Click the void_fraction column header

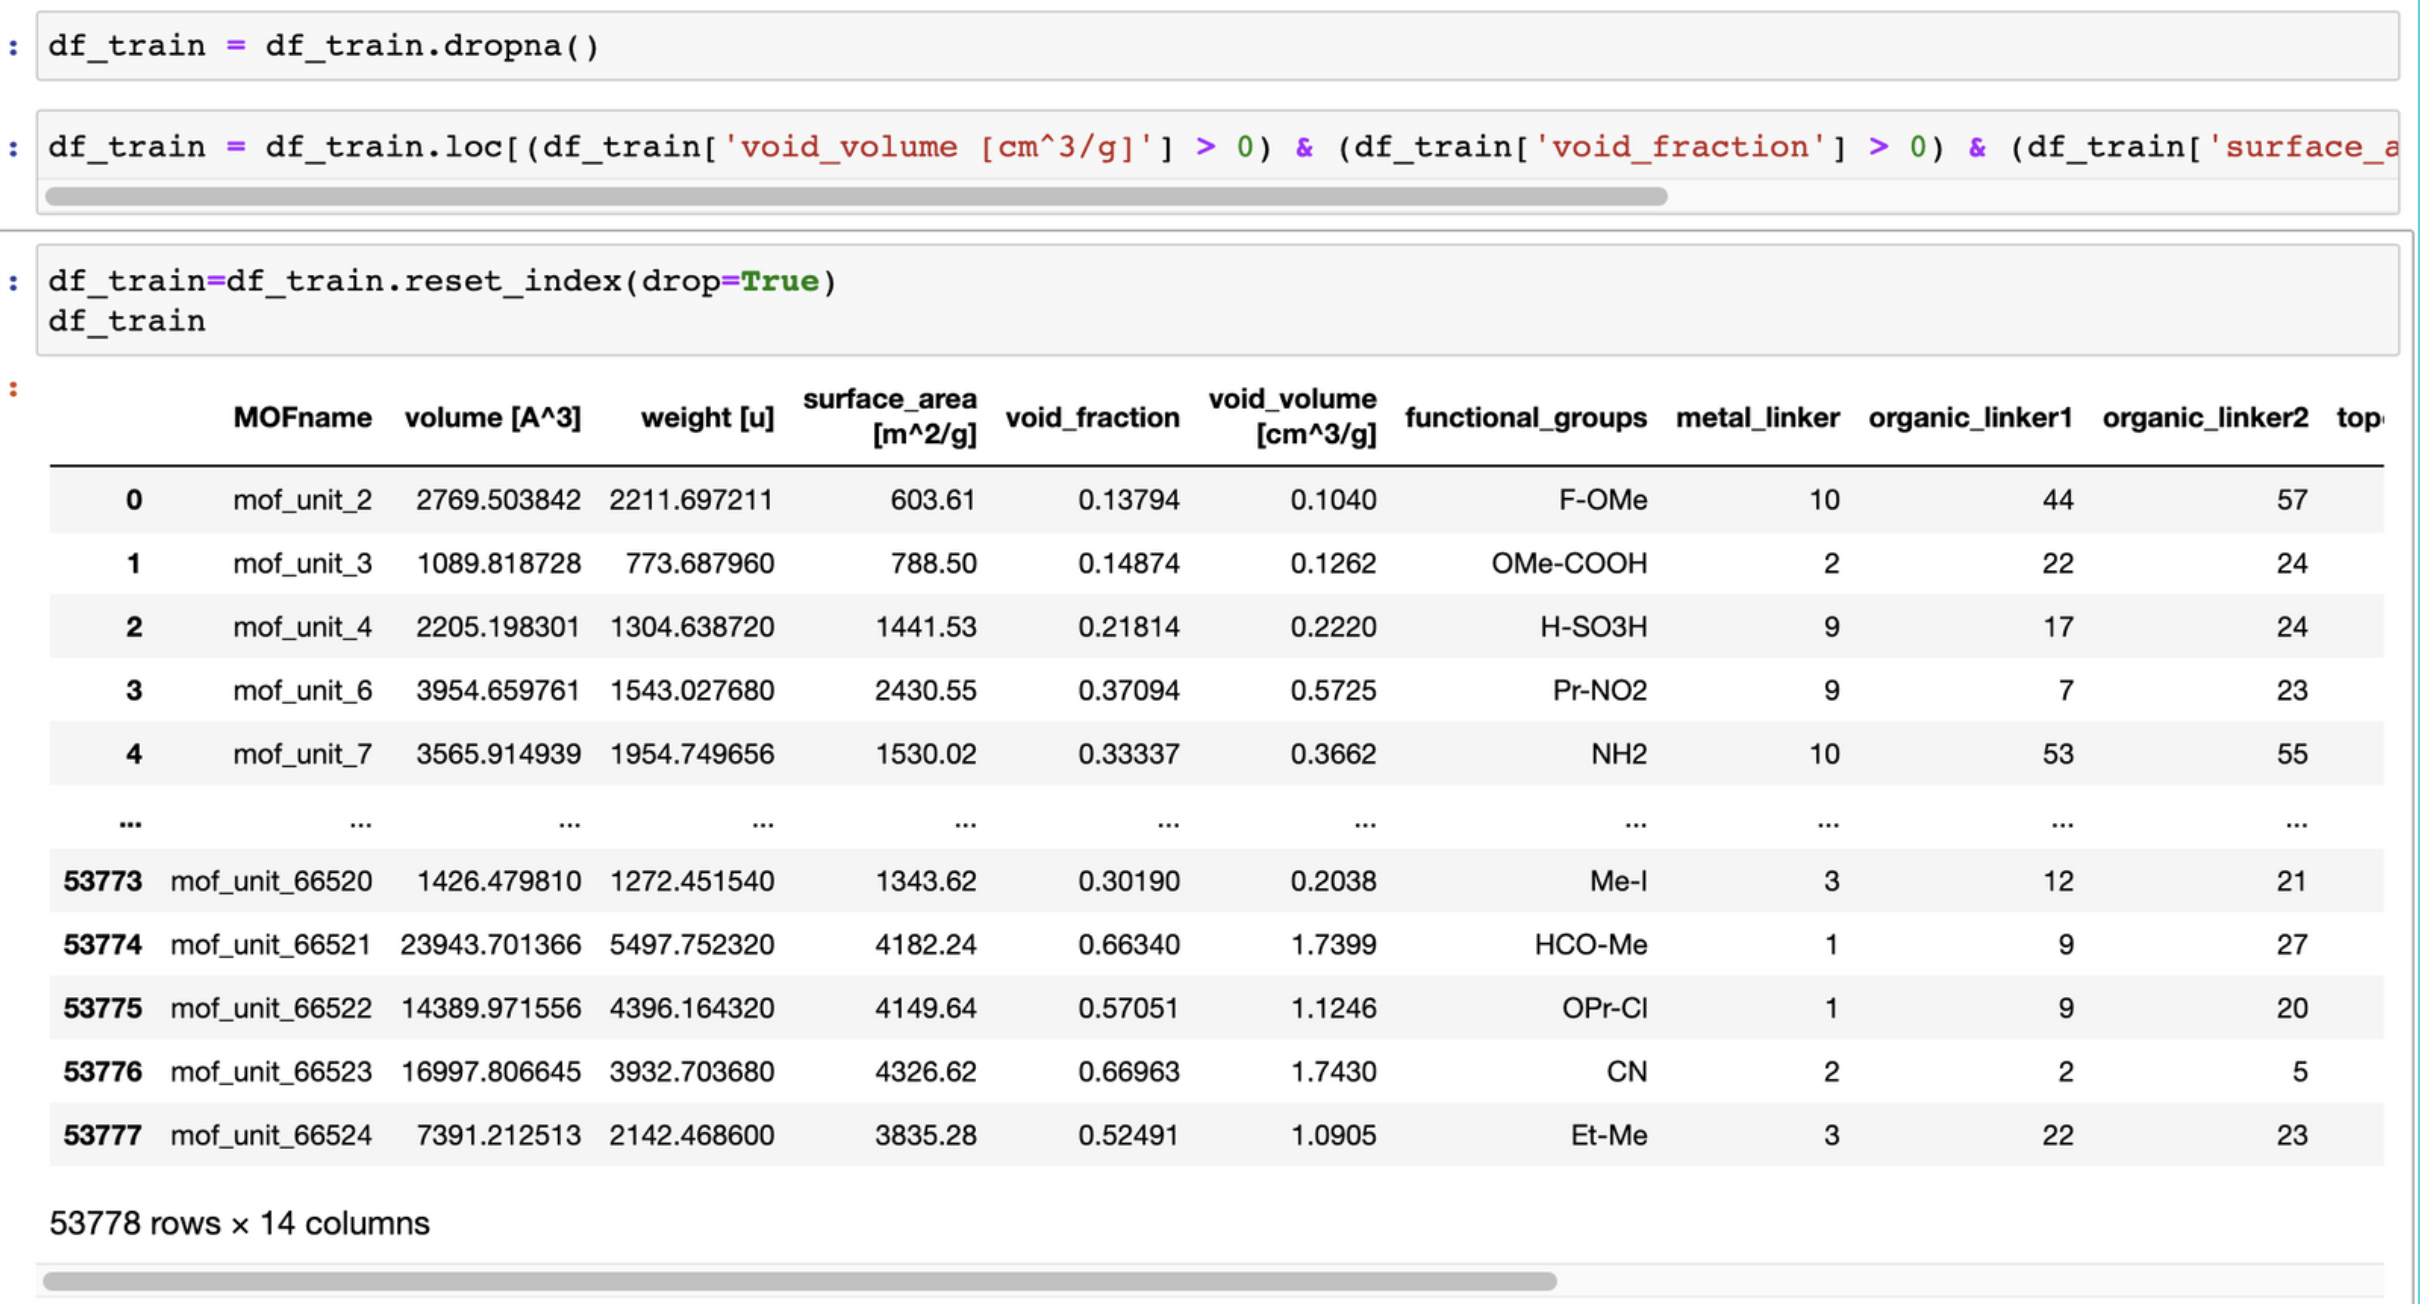click(x=1092, y=417)
